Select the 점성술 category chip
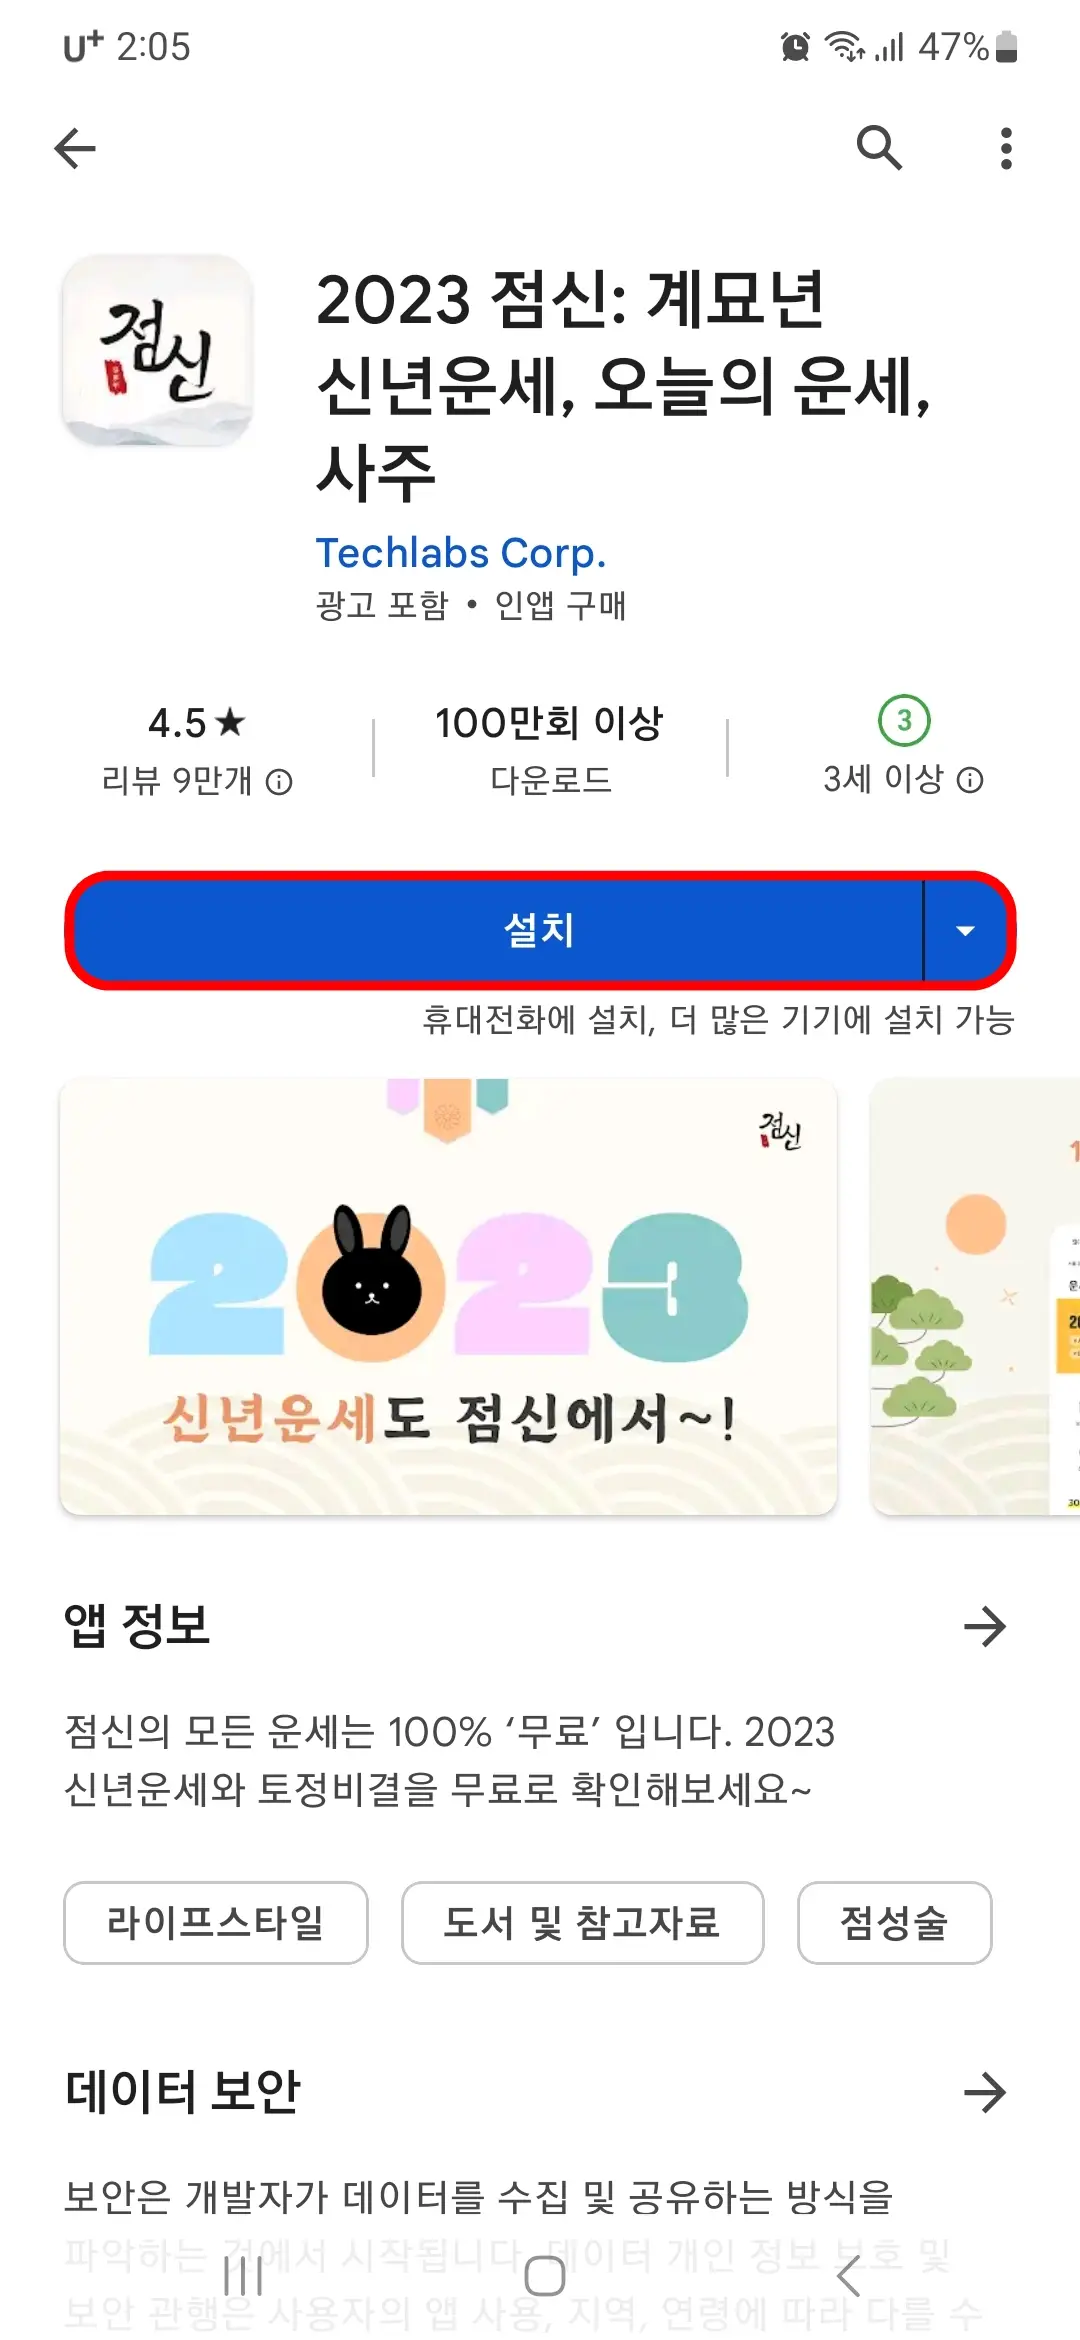The image size is (1080, 2340). pos(894,1922)
